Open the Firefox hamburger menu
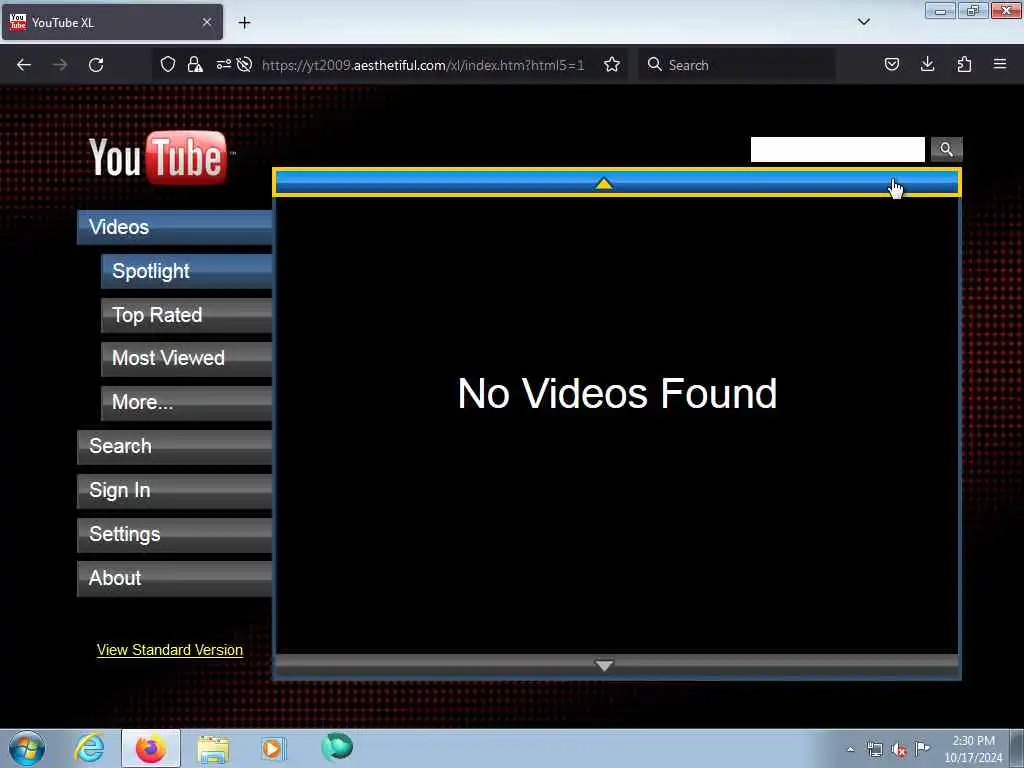 point(1000,64)
